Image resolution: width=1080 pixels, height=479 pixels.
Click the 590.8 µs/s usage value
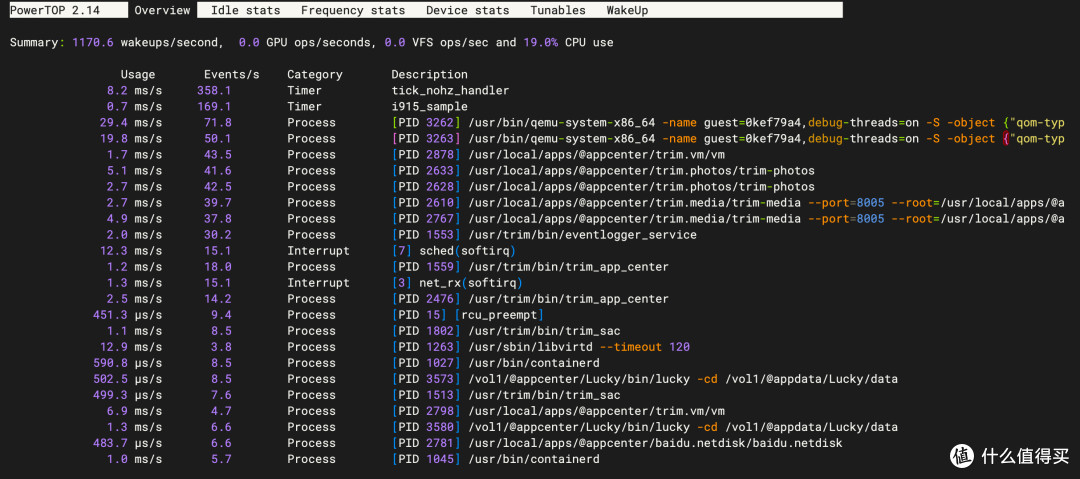(127, 363)
